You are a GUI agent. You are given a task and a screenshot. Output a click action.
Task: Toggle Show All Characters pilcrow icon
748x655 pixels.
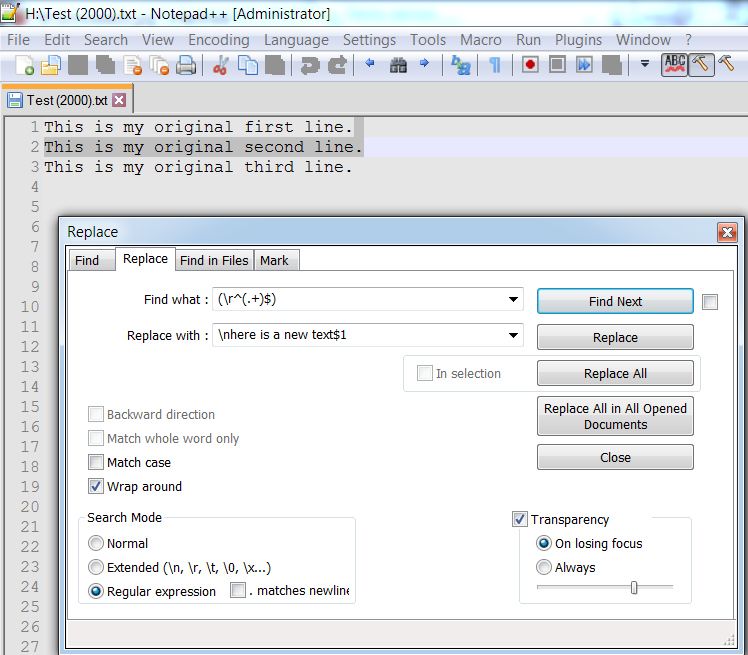495,64
